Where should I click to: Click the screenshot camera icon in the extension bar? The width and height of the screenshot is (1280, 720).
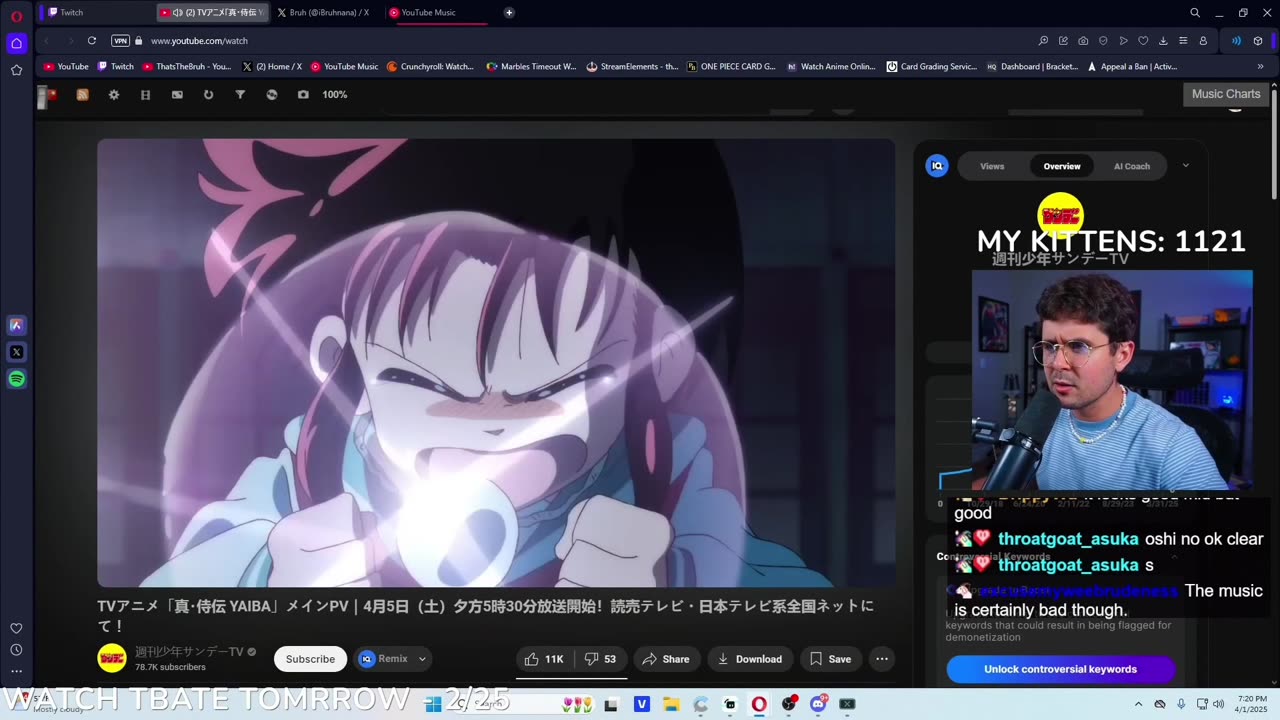[x=303, y=95]
